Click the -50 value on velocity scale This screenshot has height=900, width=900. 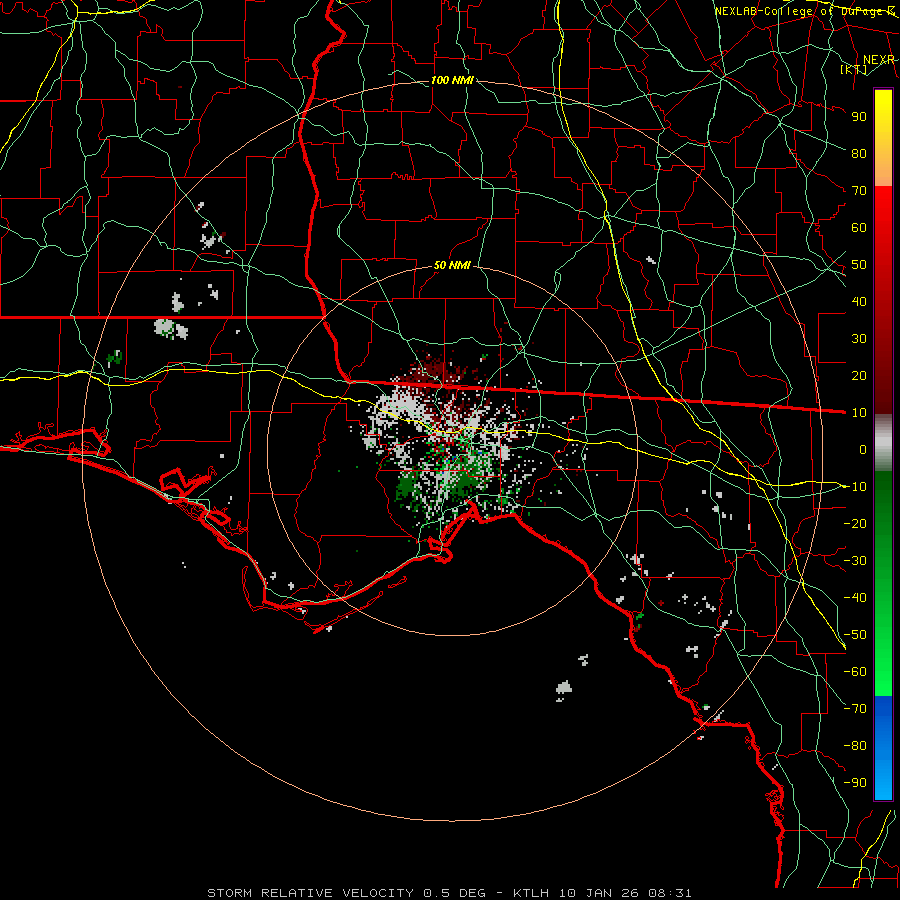(855, 635)
